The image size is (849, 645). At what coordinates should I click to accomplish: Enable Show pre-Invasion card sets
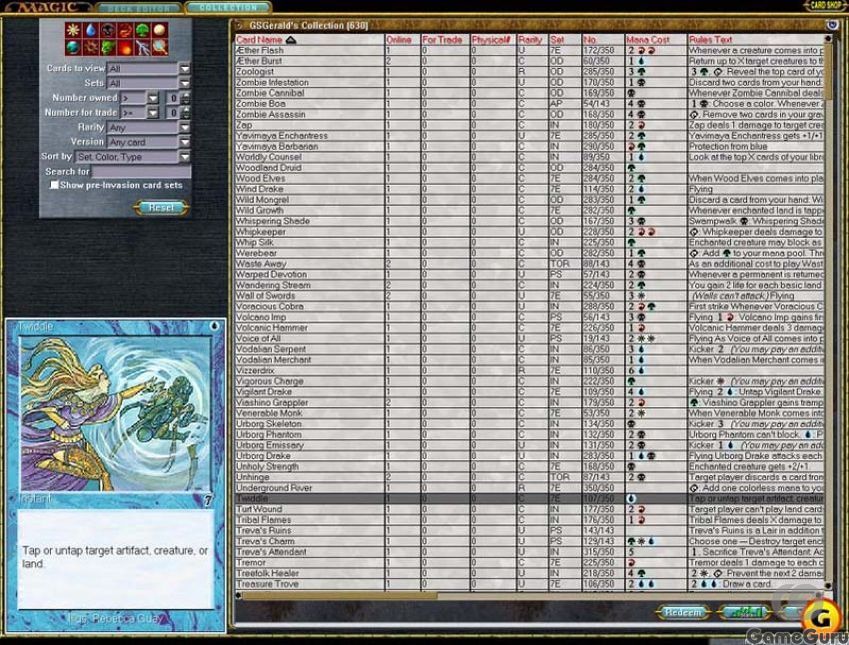click(55, 185)
